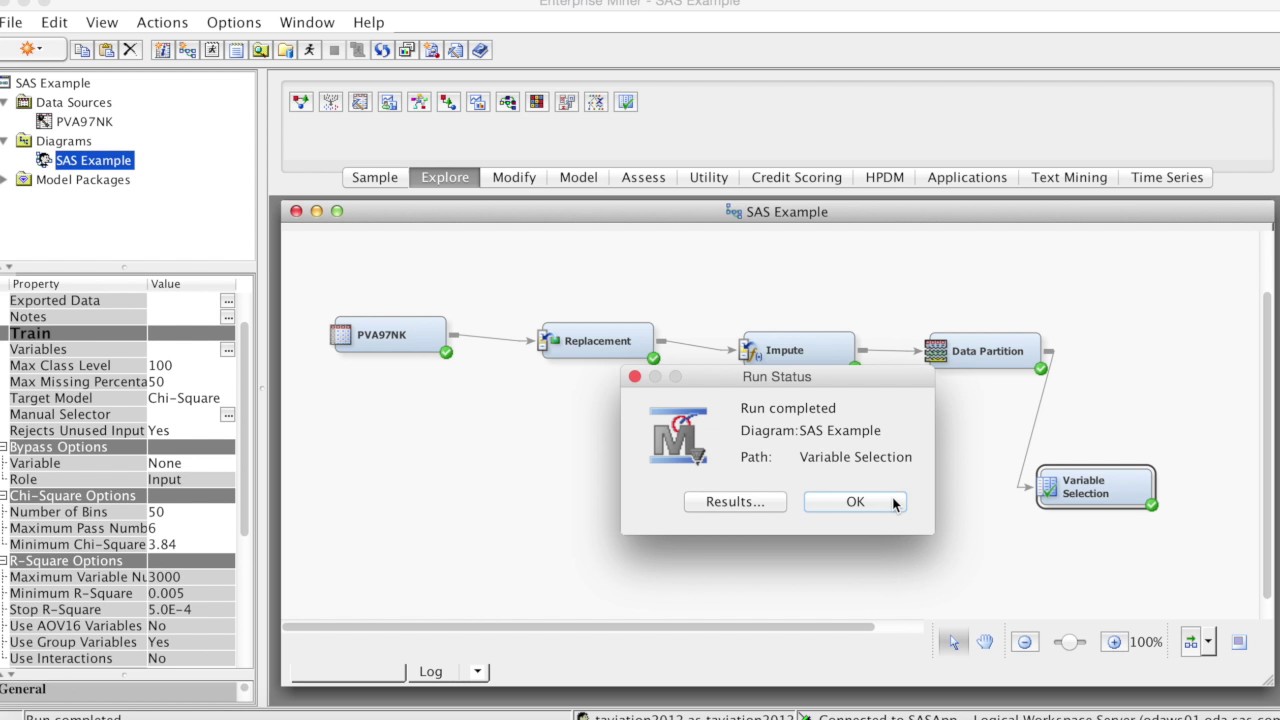Collapse the Data Sources tree folder
This screenshot has width=1280, height=720.
coord(4,102)
